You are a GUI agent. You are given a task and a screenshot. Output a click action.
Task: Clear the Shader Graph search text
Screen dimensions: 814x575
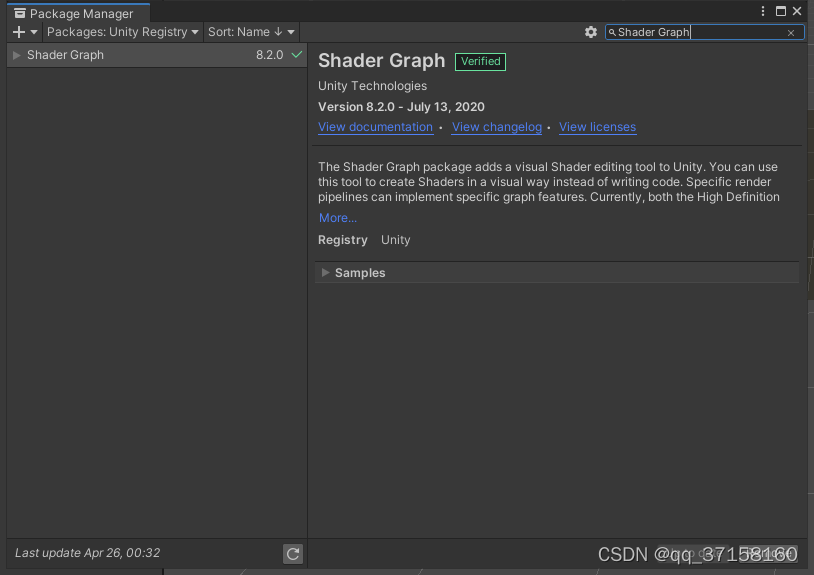point(791,33)
